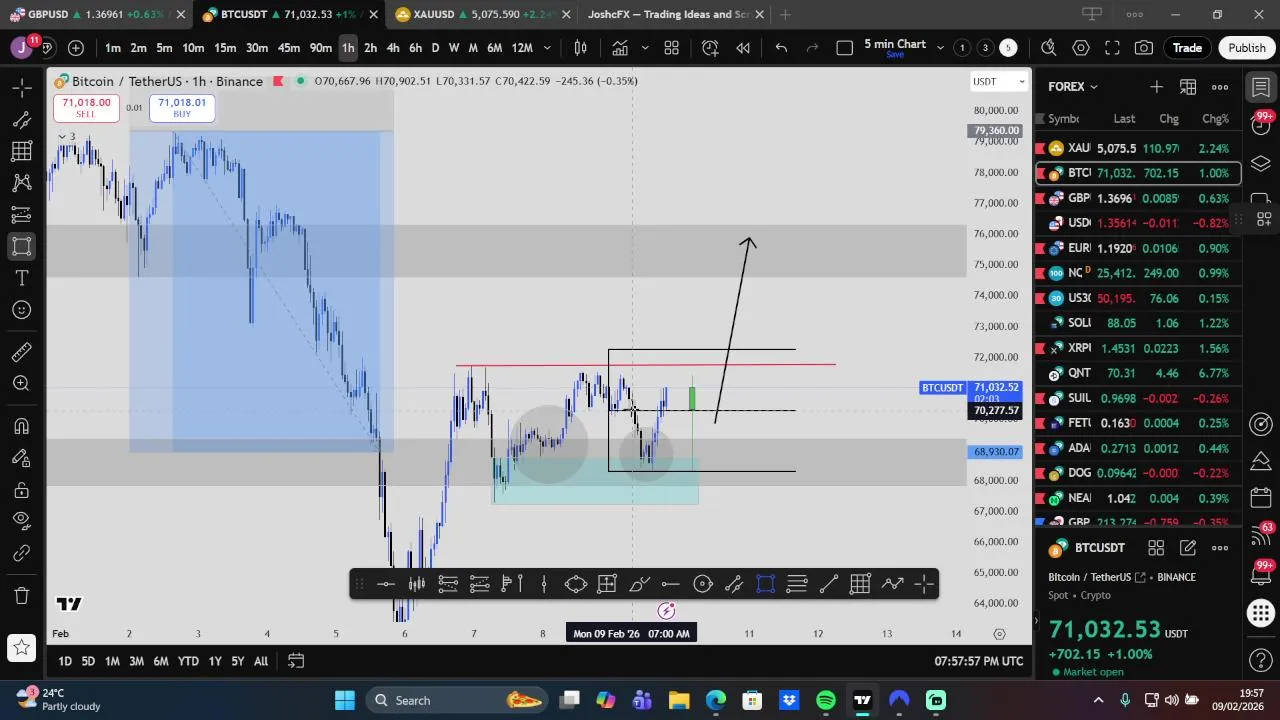The width and height of the screenshot is (1280, 720).
Task: Open quick search in top bar
Action: (x=1048, y=48)
